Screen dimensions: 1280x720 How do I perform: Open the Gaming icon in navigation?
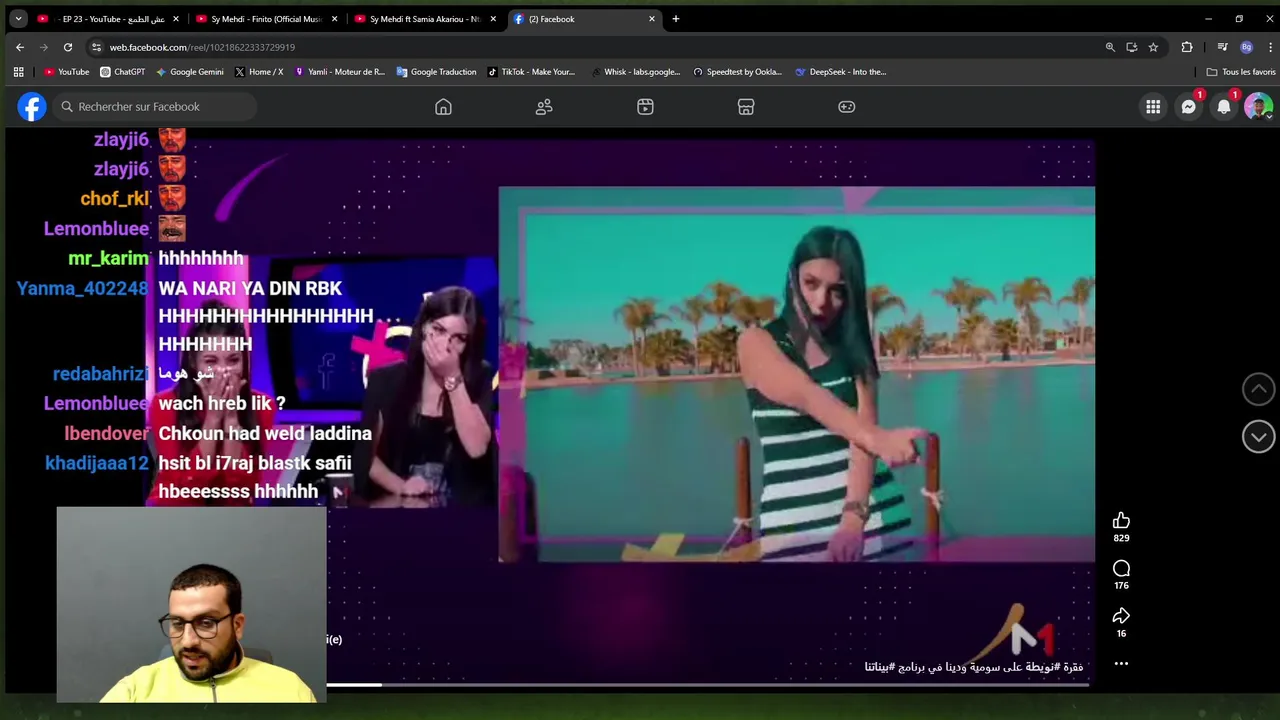847,107
